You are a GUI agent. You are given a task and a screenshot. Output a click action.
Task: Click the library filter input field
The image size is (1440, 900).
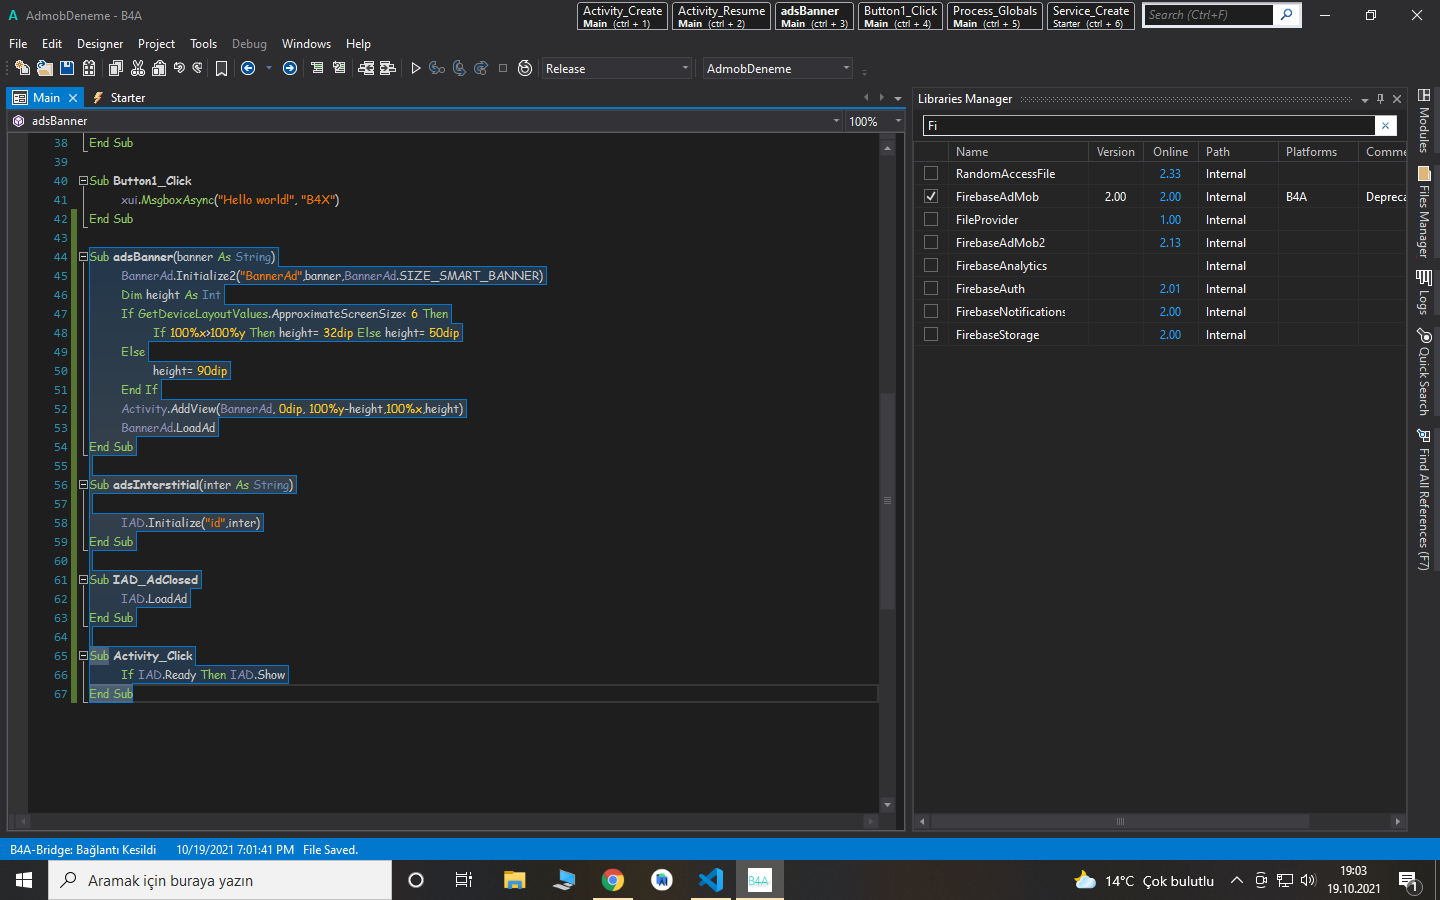pos(1148,125)
